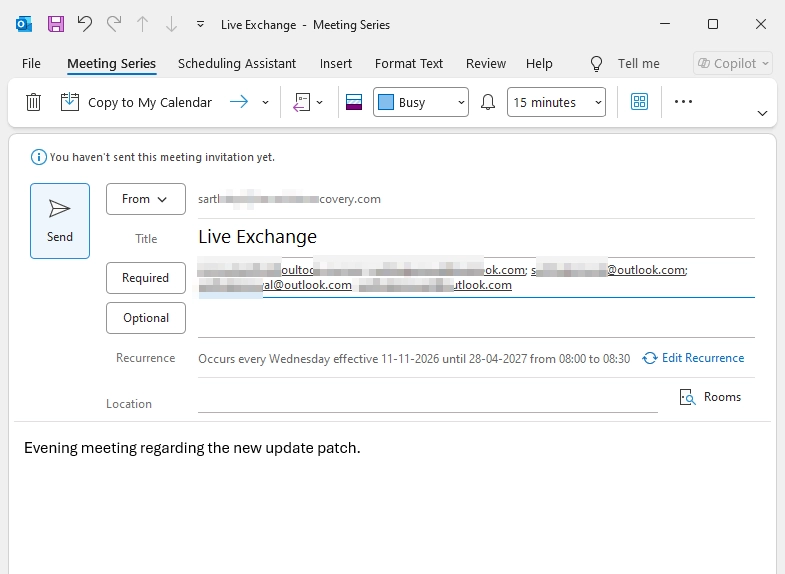785x574 pixels.
Task: Click the Forward arrow icon
Action: [239, 102]
